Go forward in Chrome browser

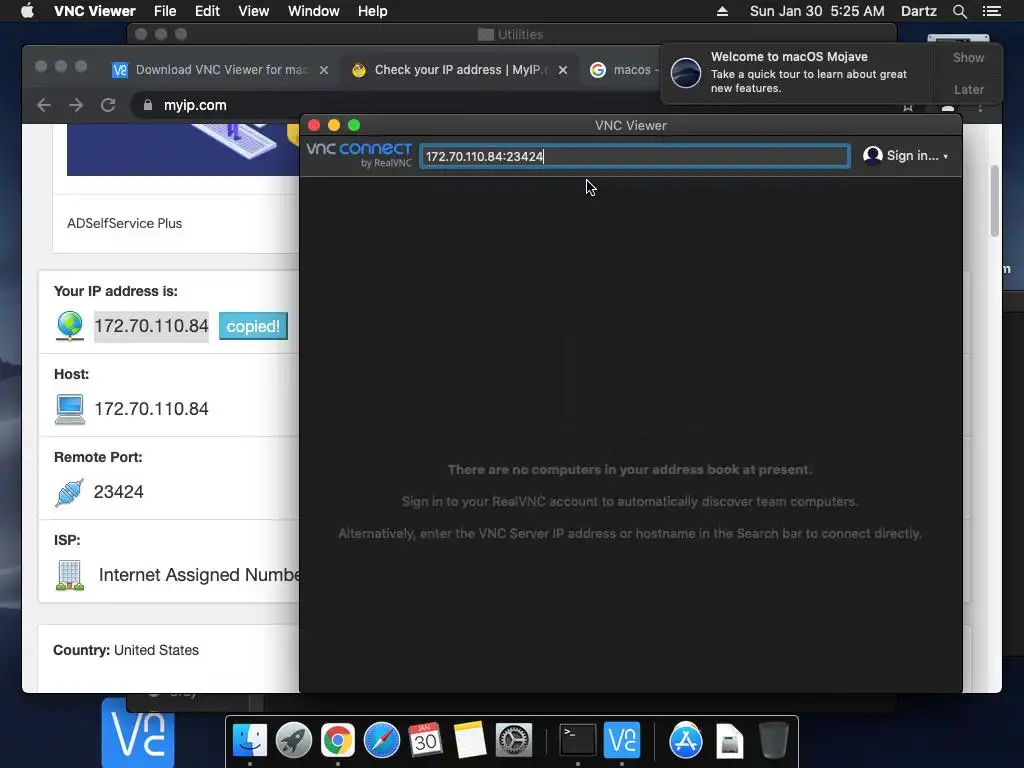(x=76, y=105)
